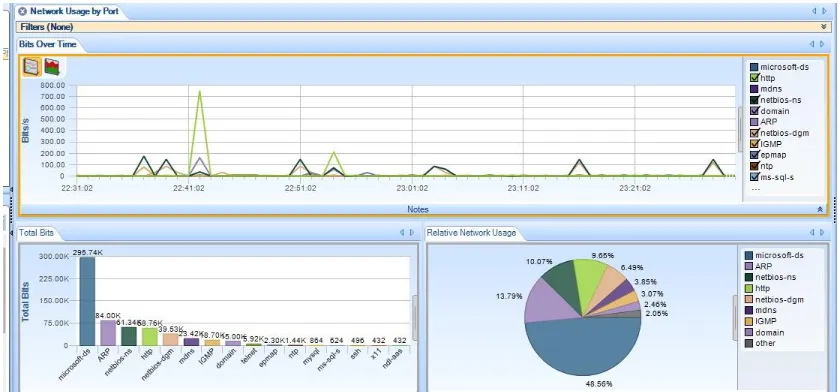Click the 295.74K value above first bar
The image size is (838, 392).
click(88, 252)
